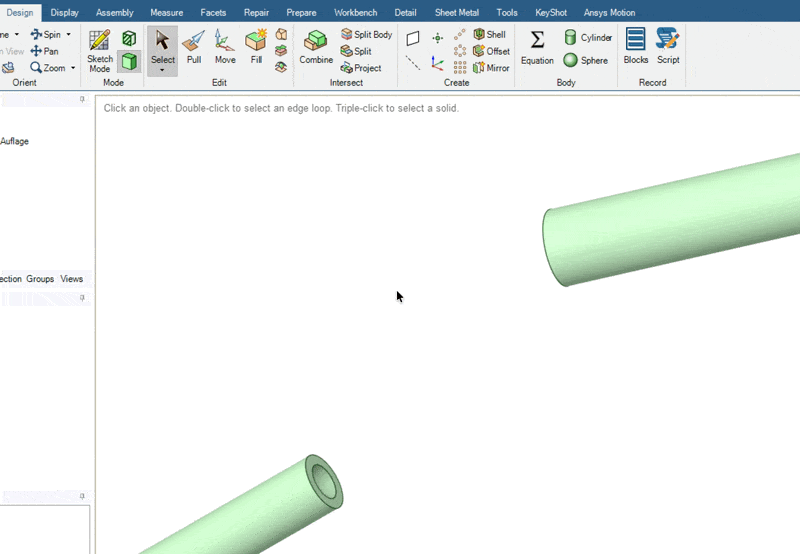Open the Blocks recording panel
Screen dimensions: 800x554
(636, 46)
